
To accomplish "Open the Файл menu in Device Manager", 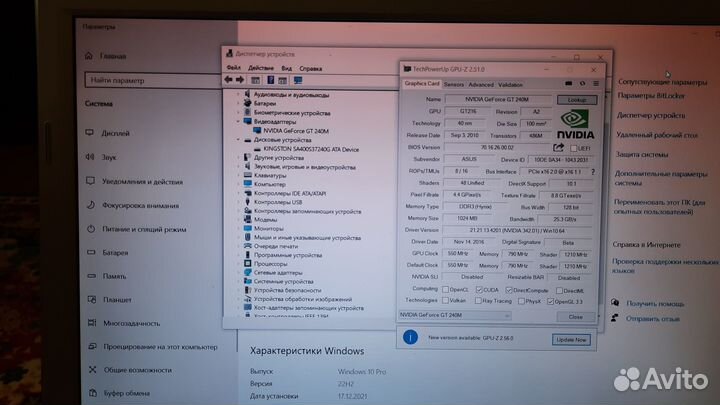I will coord(233,68).
